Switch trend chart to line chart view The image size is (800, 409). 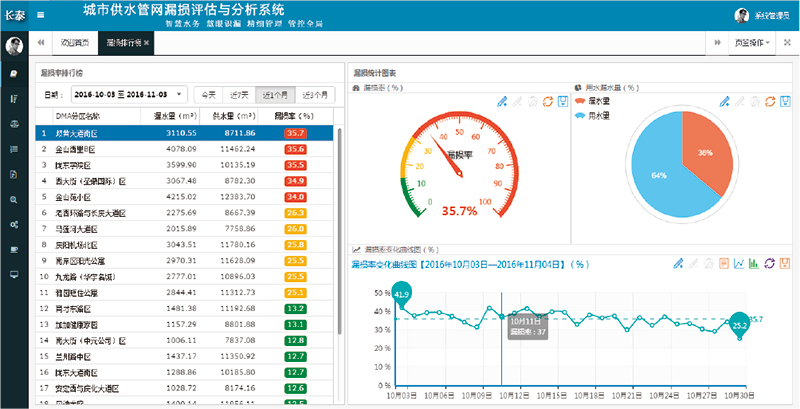pyautogui.click(x=739, y=263)
